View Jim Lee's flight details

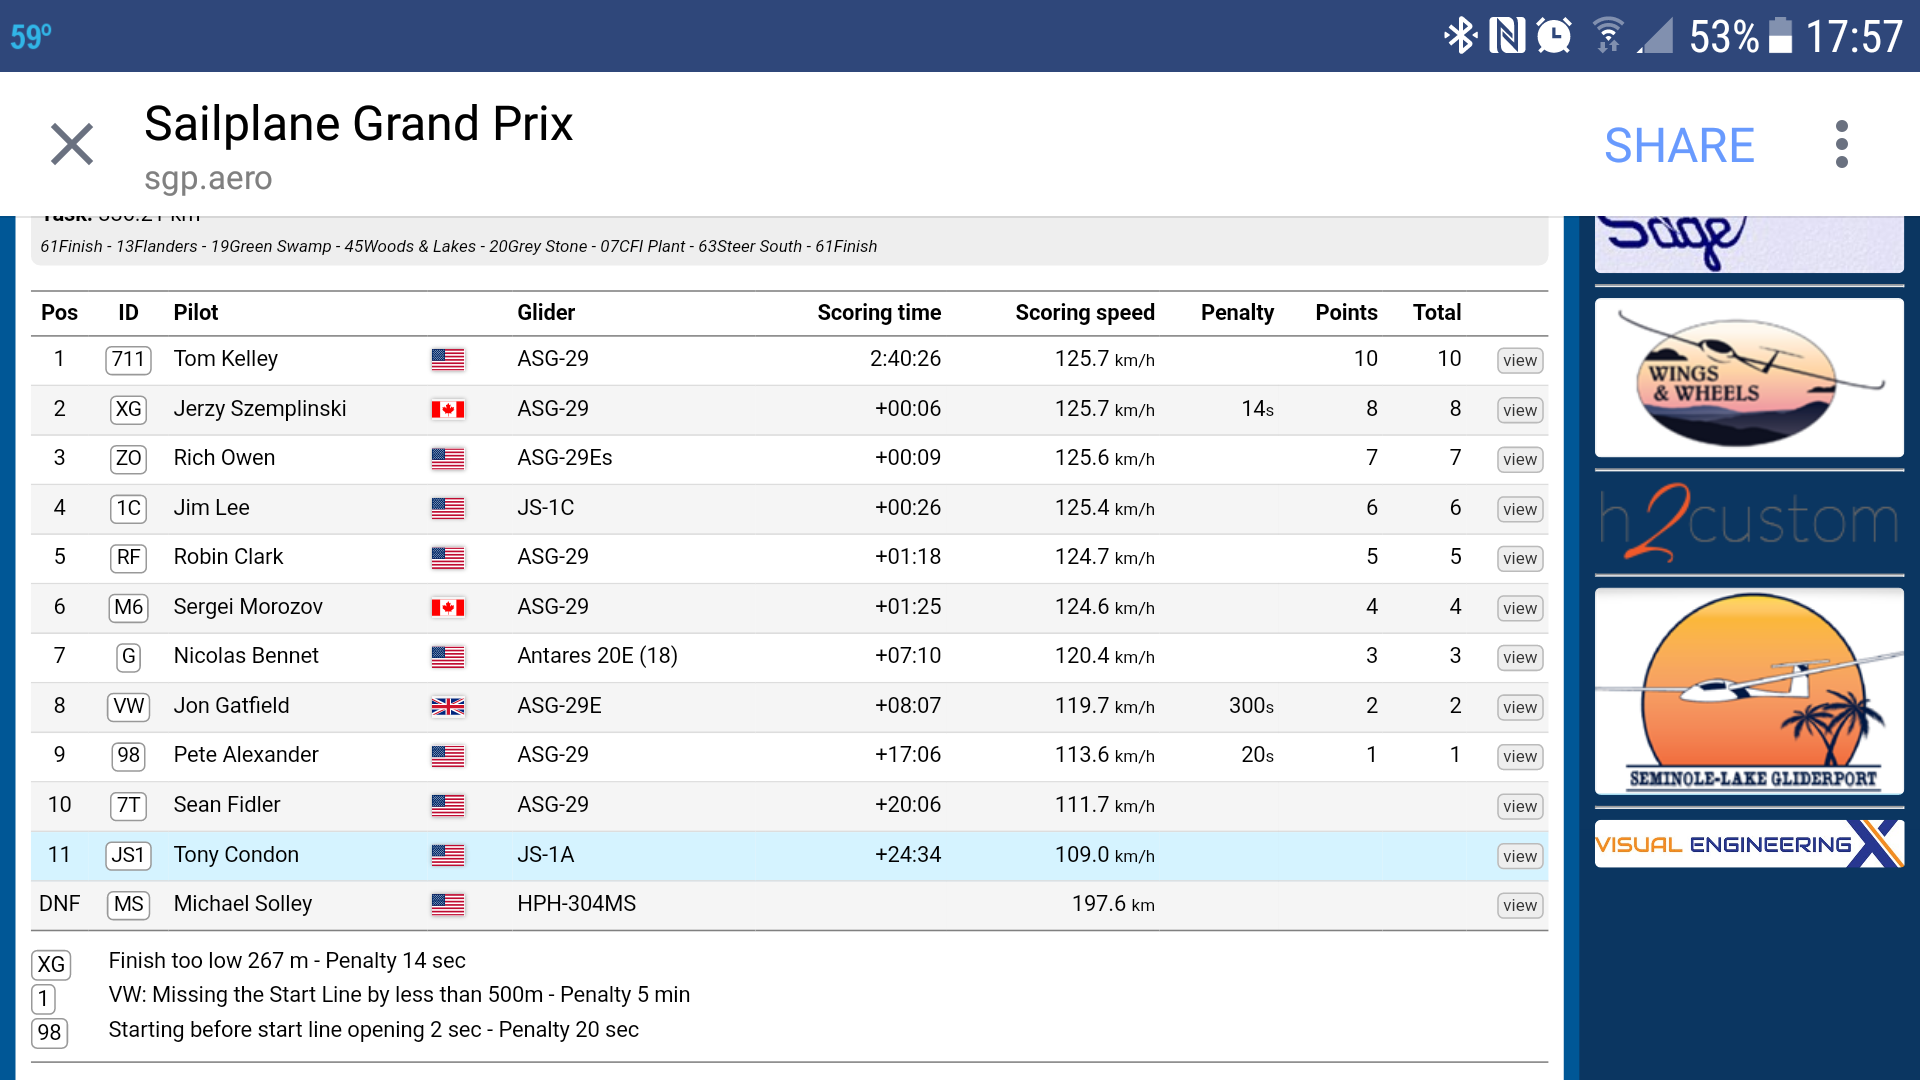(x=1519, y=509)
